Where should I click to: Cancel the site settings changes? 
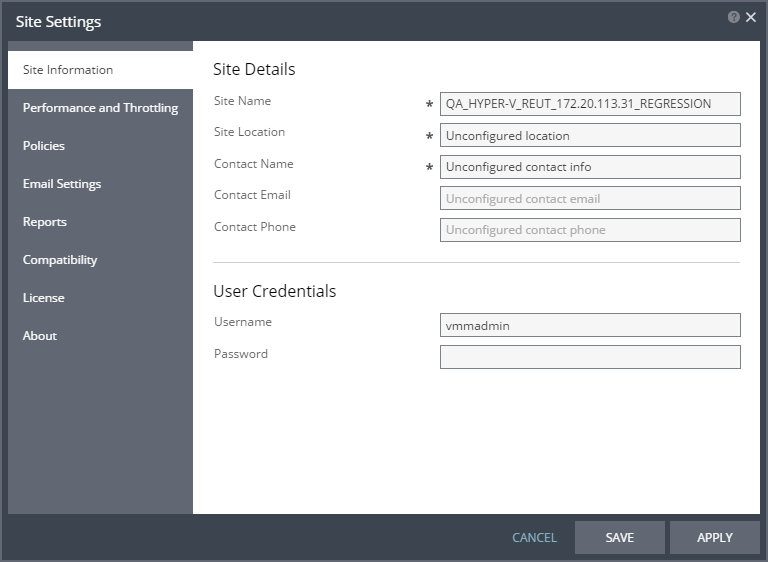[x=534, y=538]
